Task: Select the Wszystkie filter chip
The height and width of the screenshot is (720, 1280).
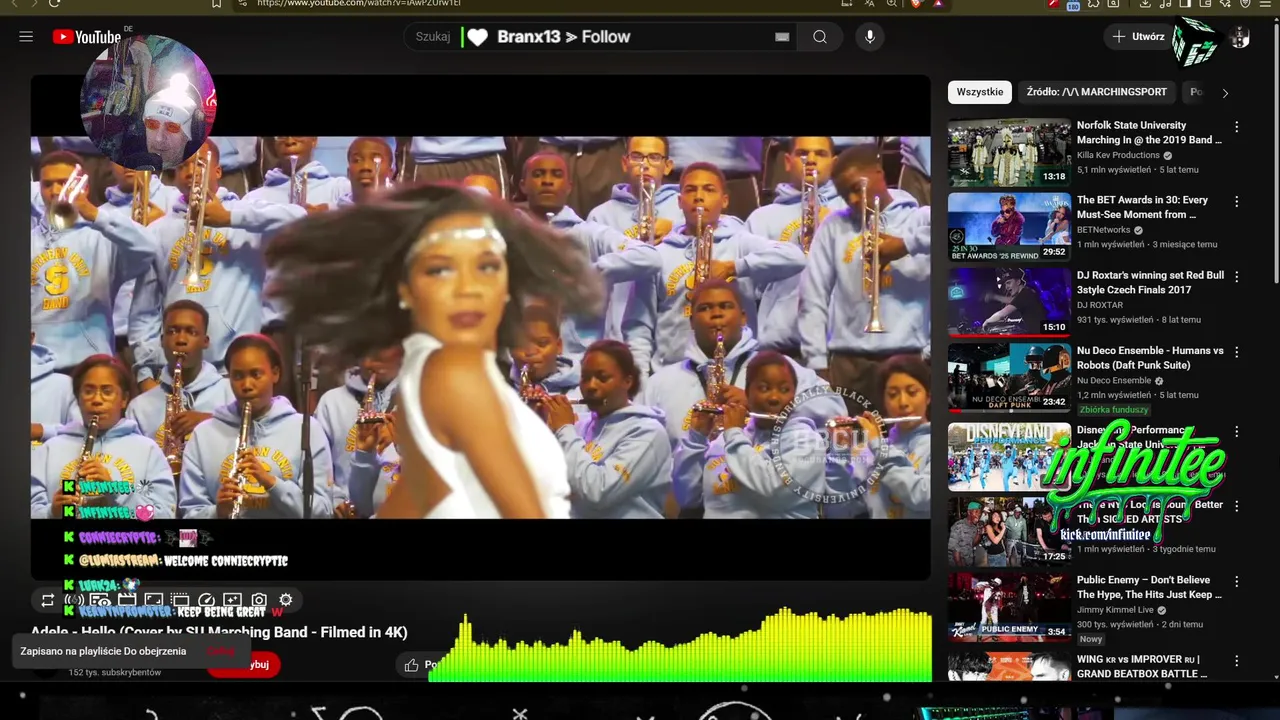Action: [x=980, y=92]
